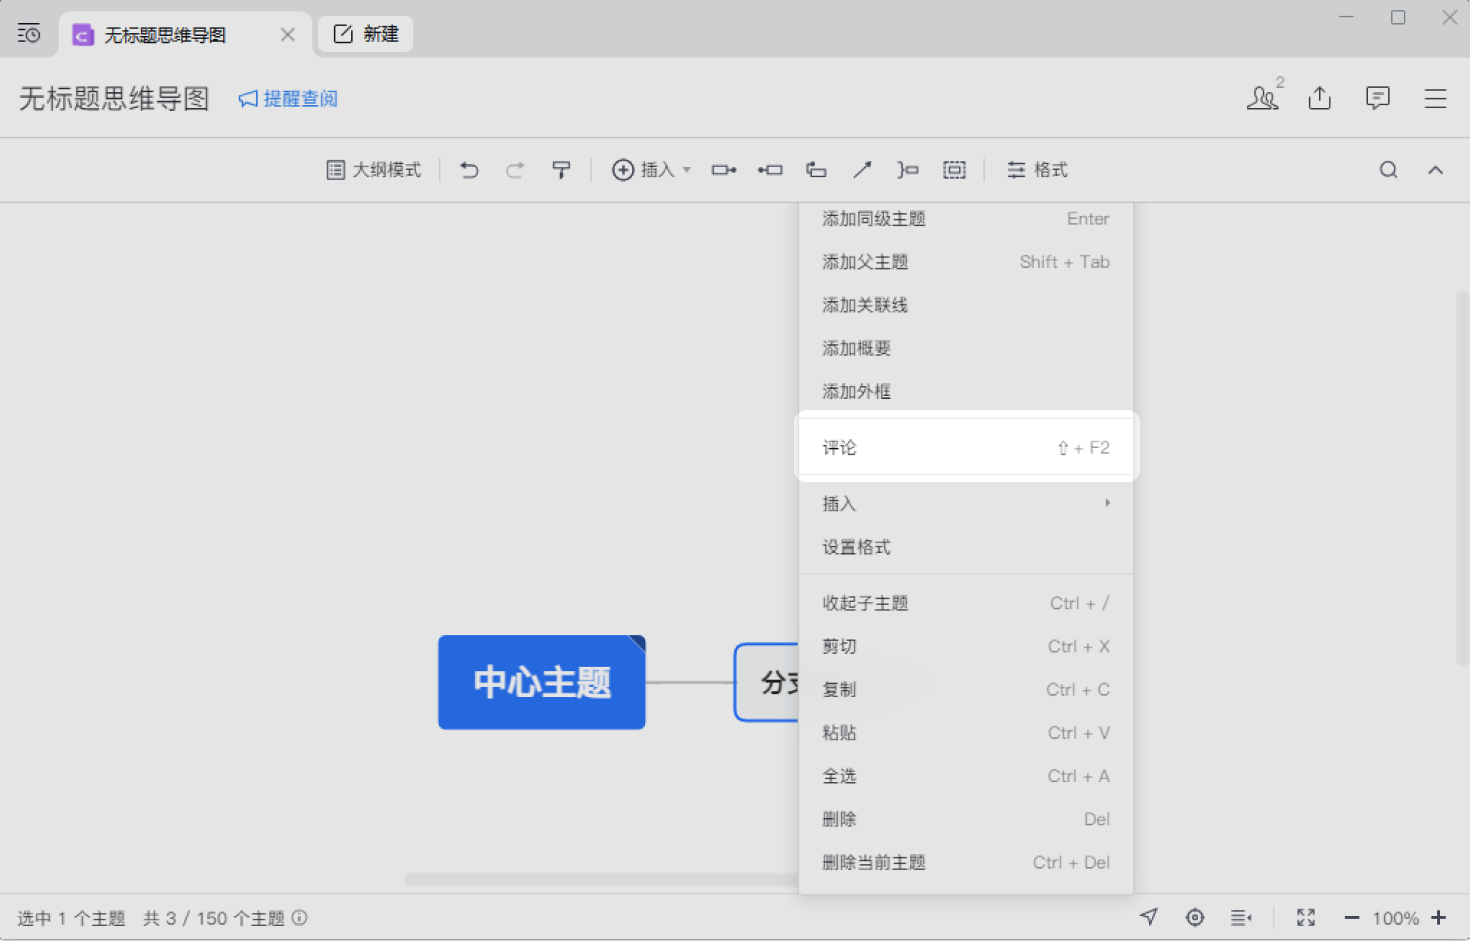Image resolution: width=1470 pixels, height=941 pixels.
Task: Click the topic count info icon
Action: coord(299,918)
